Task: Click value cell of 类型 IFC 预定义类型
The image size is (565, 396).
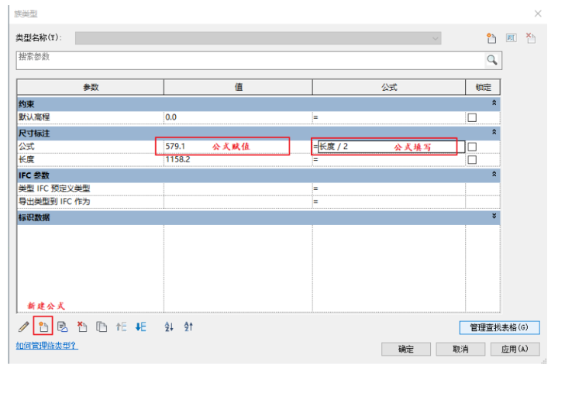Action: 238,188
